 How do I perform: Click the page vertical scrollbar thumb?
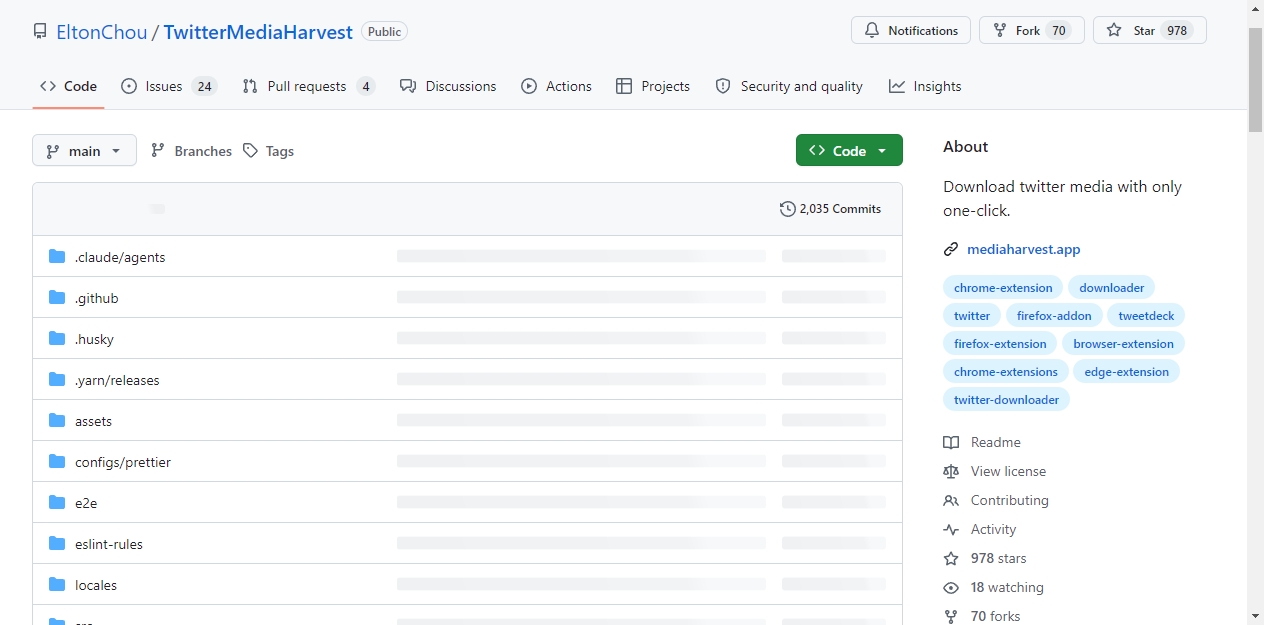click(x=1256, y=80)
